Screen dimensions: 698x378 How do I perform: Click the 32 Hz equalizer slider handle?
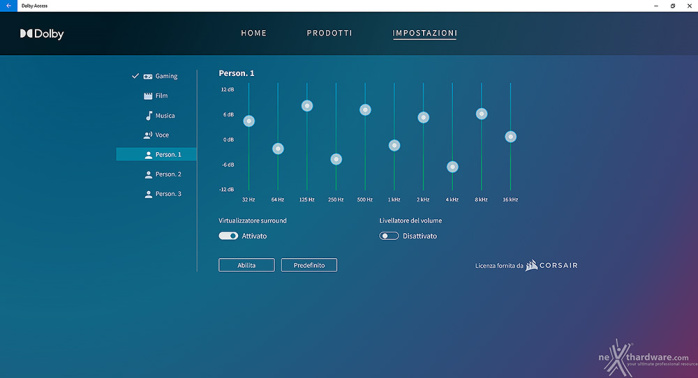tap(249, 121)
